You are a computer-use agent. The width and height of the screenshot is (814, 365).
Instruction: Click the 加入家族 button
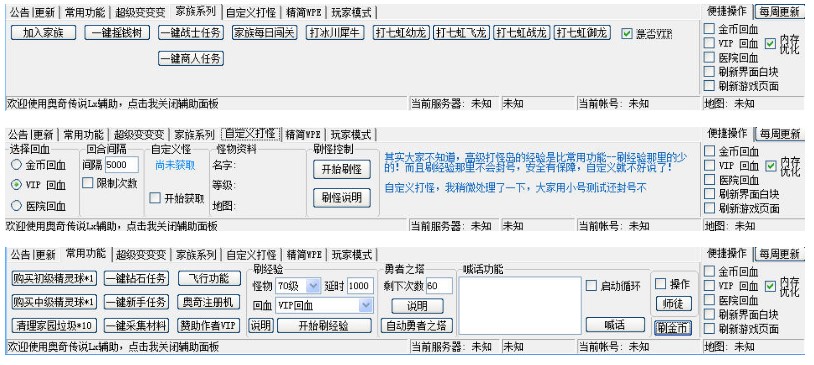43,33
